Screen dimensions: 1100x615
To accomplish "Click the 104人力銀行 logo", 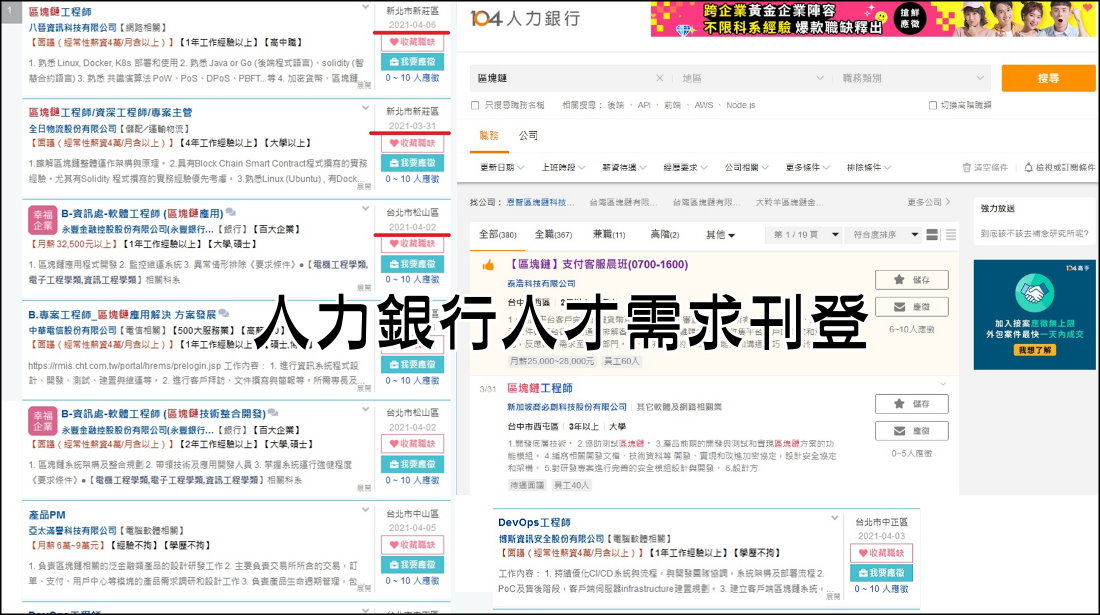I will (x=525, y=18).
